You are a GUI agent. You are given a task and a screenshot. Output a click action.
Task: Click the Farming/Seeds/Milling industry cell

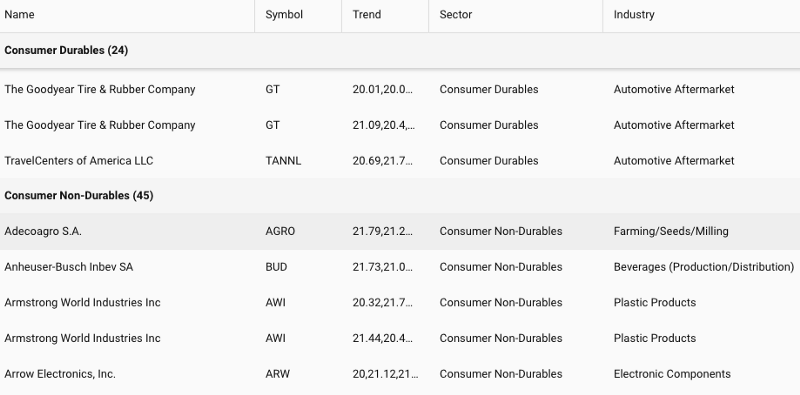coord(671,231)
